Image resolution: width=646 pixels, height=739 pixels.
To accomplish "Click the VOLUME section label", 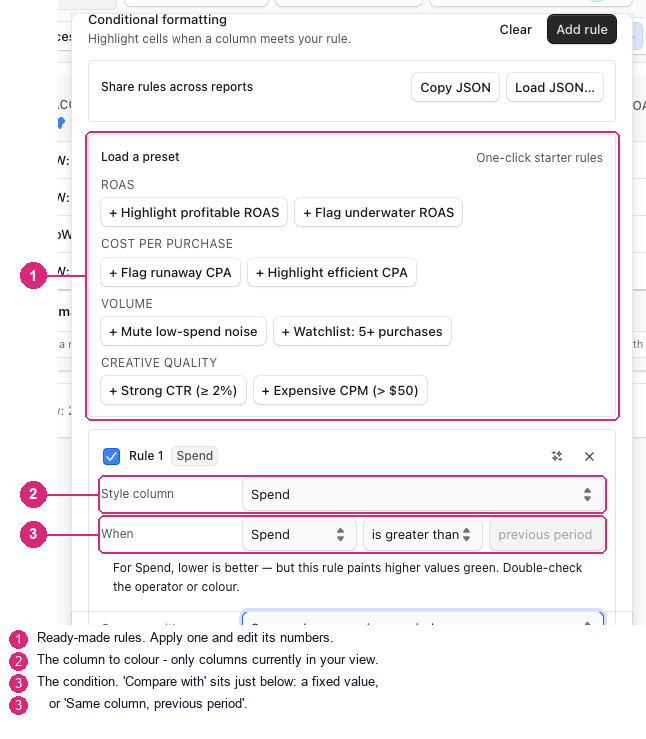I will click(x=127, y=304).
